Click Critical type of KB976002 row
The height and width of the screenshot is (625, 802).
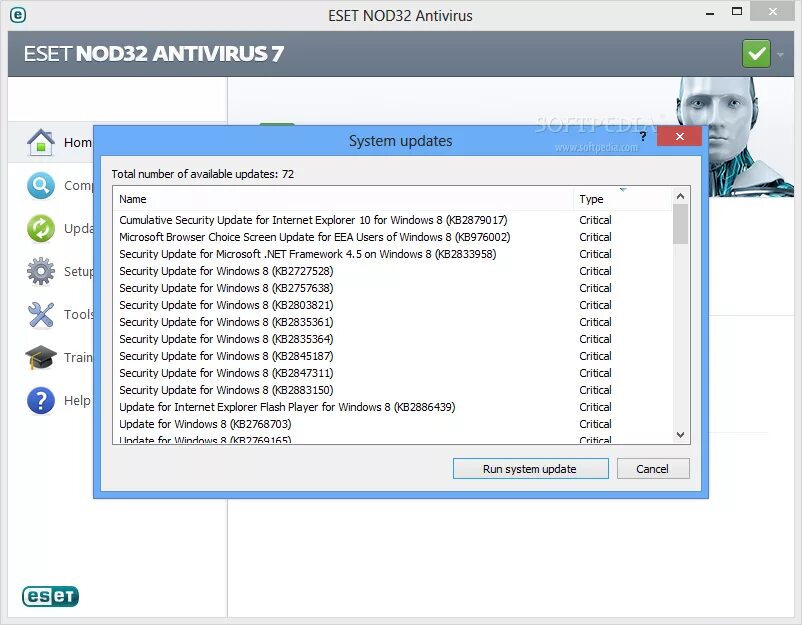coord(595,237)
